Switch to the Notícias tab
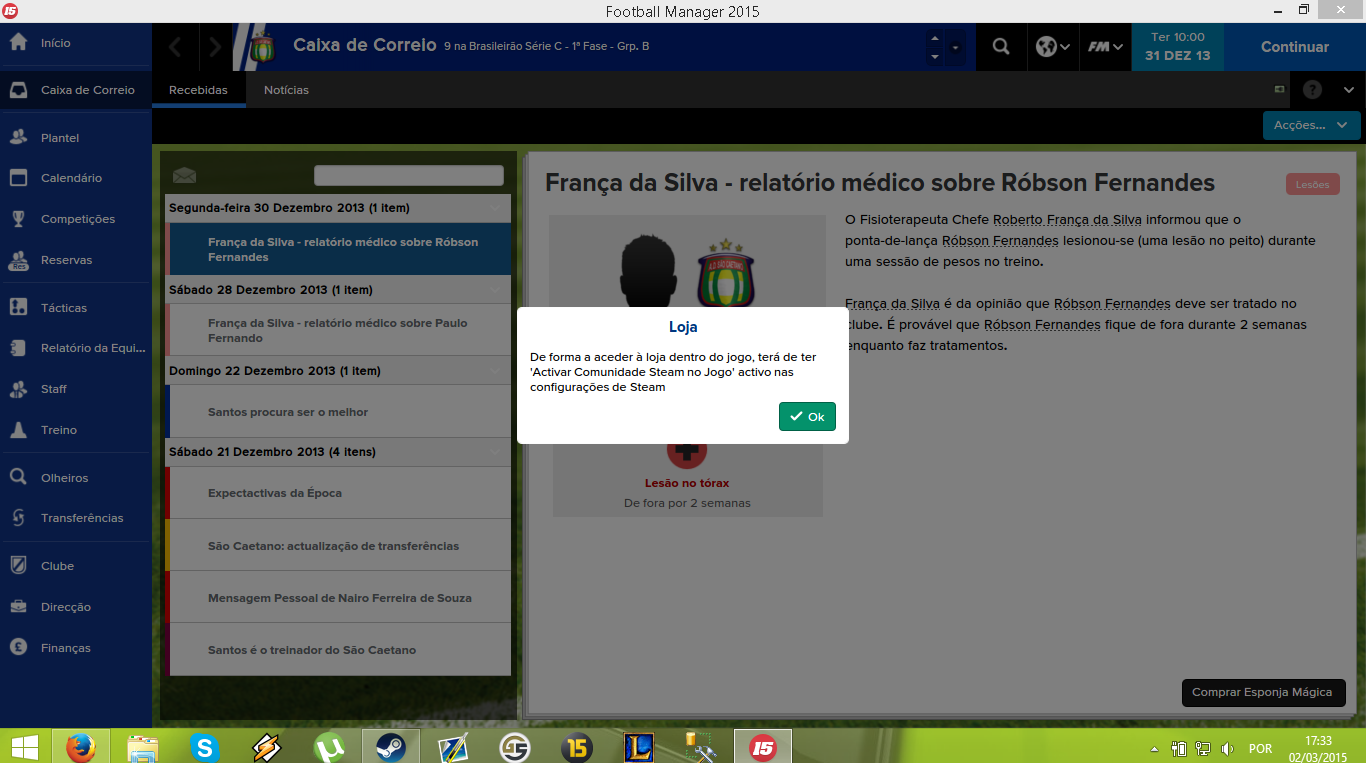This screenshot has height=763, width=1366. click(x=286, y=90)
